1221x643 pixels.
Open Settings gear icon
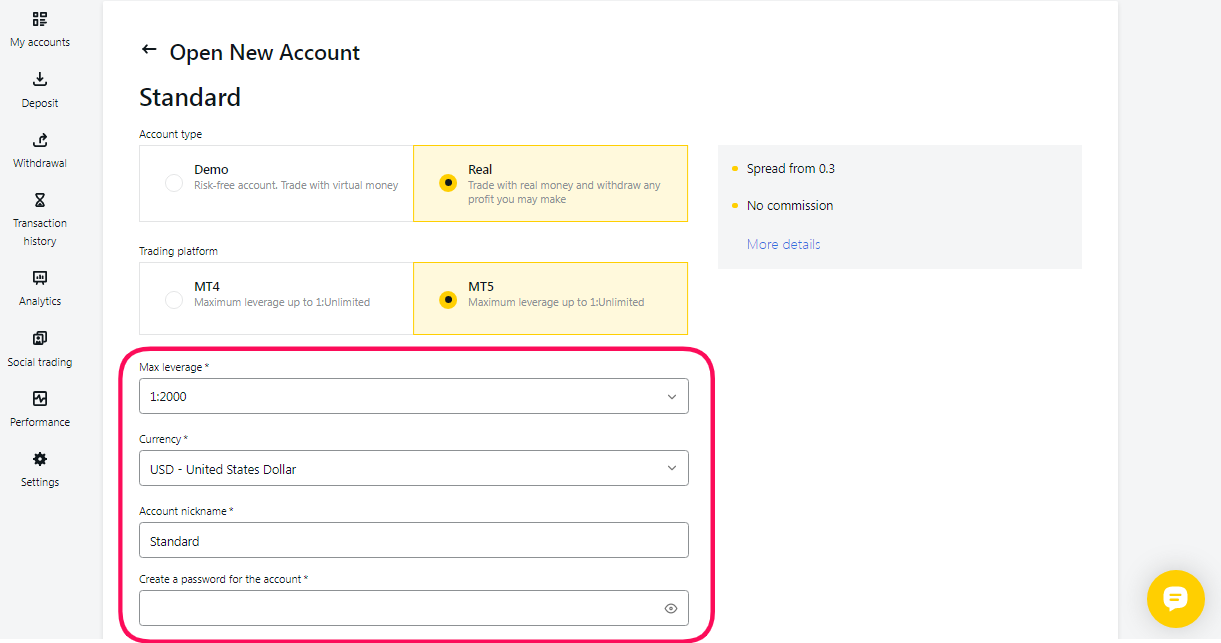coord(40,459)
